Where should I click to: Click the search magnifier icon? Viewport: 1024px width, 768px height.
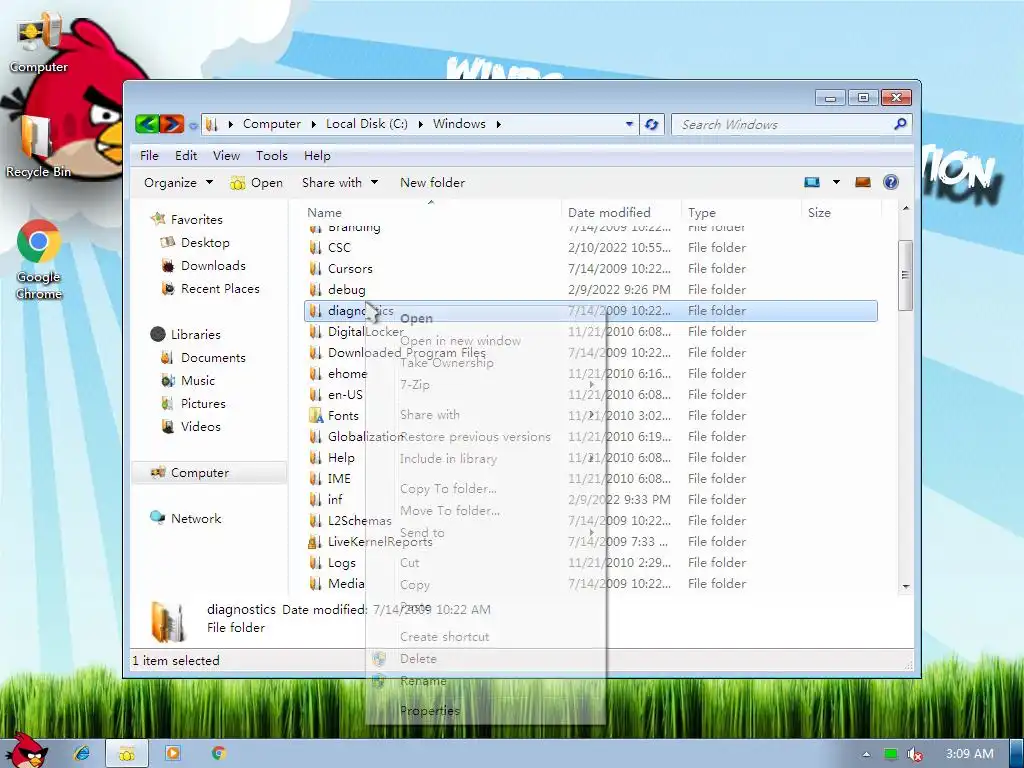pyautogui.click(x=901, y=123)
